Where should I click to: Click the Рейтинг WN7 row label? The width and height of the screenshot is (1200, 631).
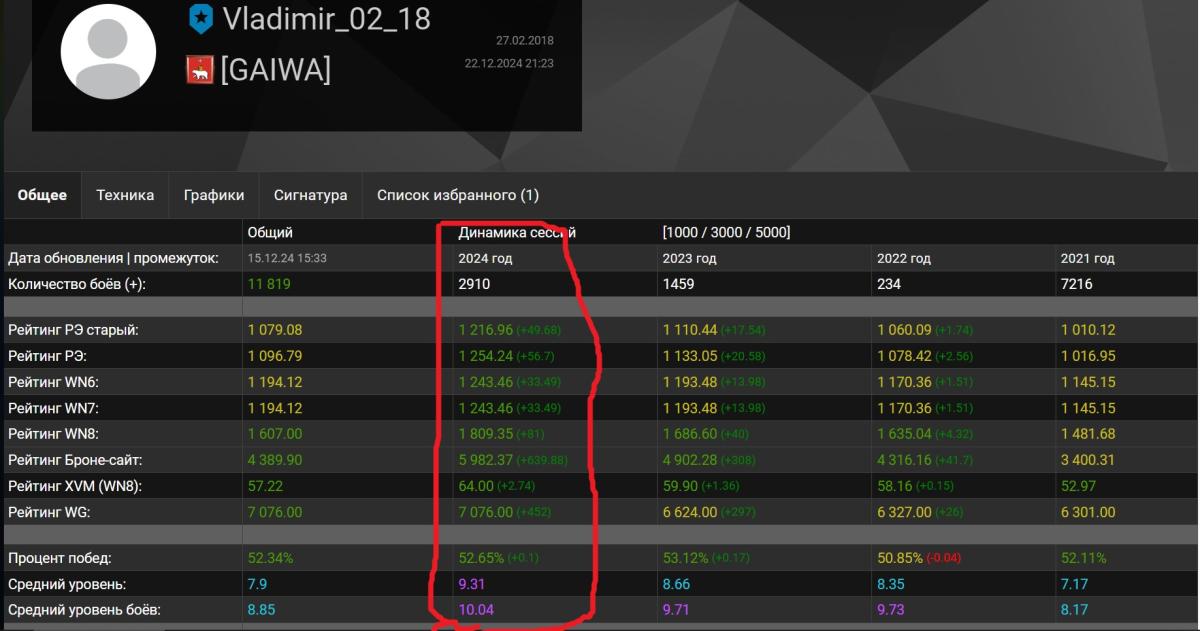[x=53, y=408]
